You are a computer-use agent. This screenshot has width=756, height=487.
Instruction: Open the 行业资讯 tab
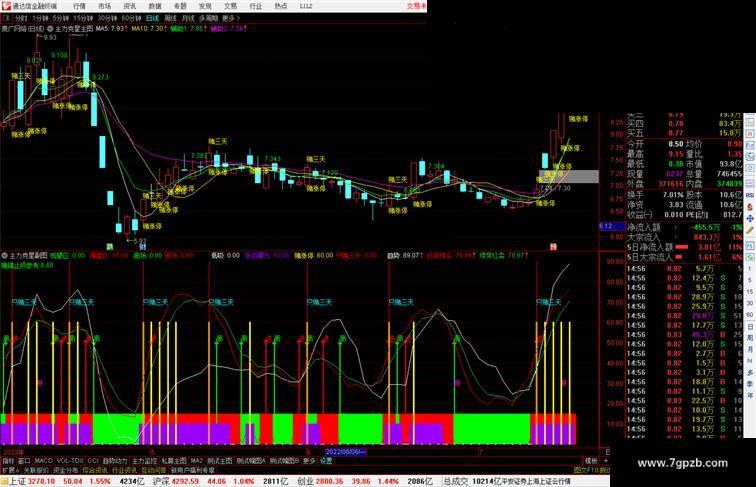124,470
